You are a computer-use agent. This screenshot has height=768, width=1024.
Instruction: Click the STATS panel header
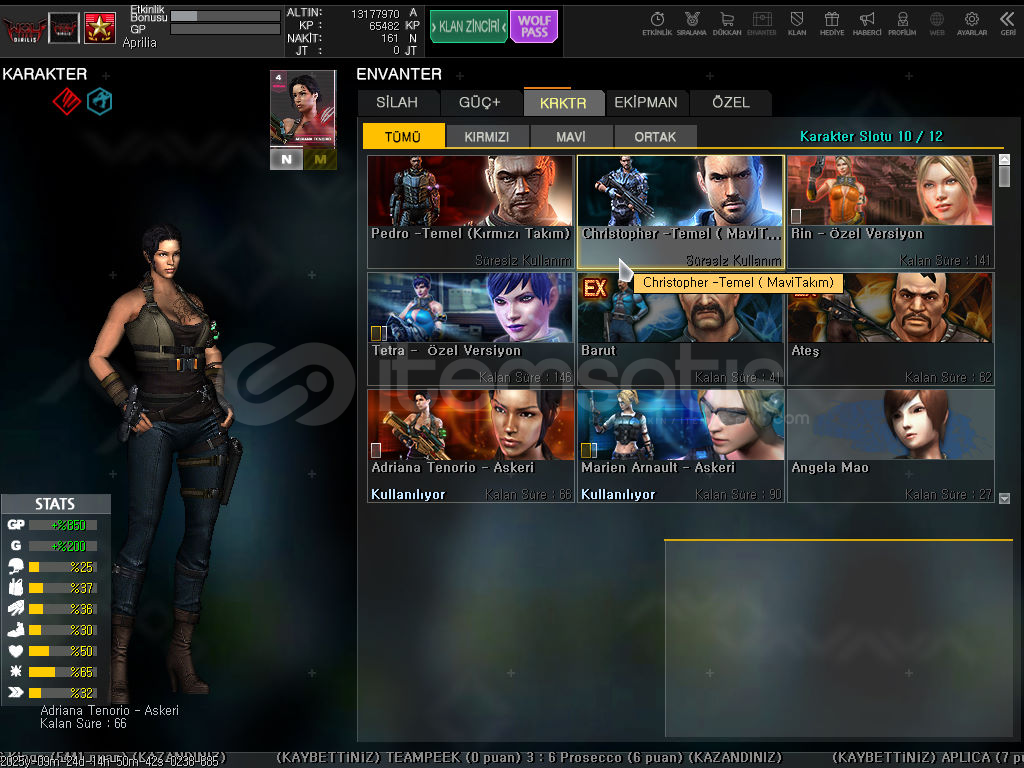[x=56, y=504]
